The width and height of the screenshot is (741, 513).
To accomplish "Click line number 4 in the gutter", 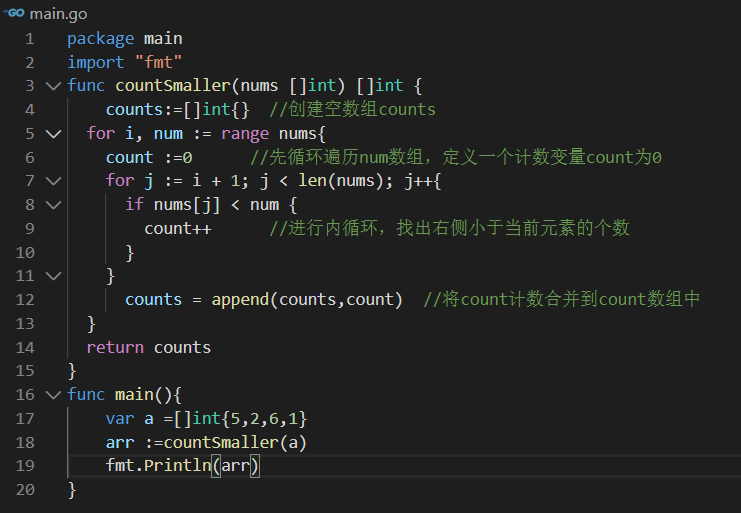I will (30, 110).
